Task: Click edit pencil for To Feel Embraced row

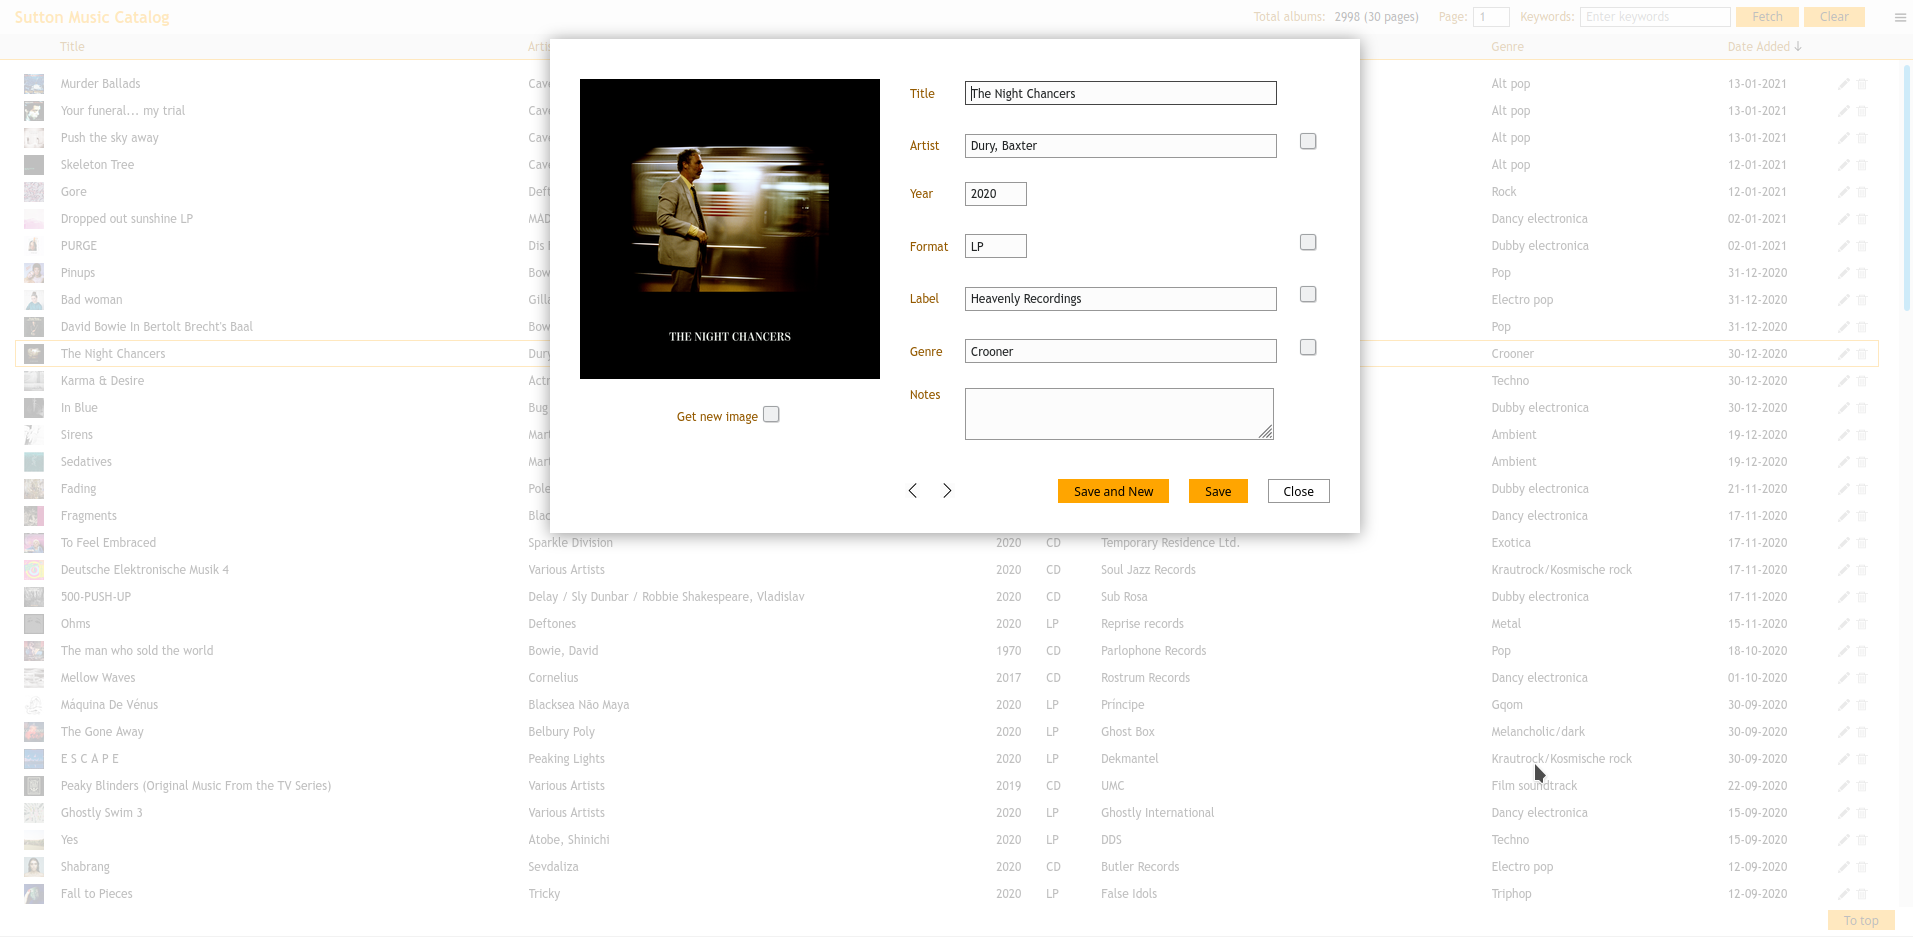Action: tap(1843, 543)
